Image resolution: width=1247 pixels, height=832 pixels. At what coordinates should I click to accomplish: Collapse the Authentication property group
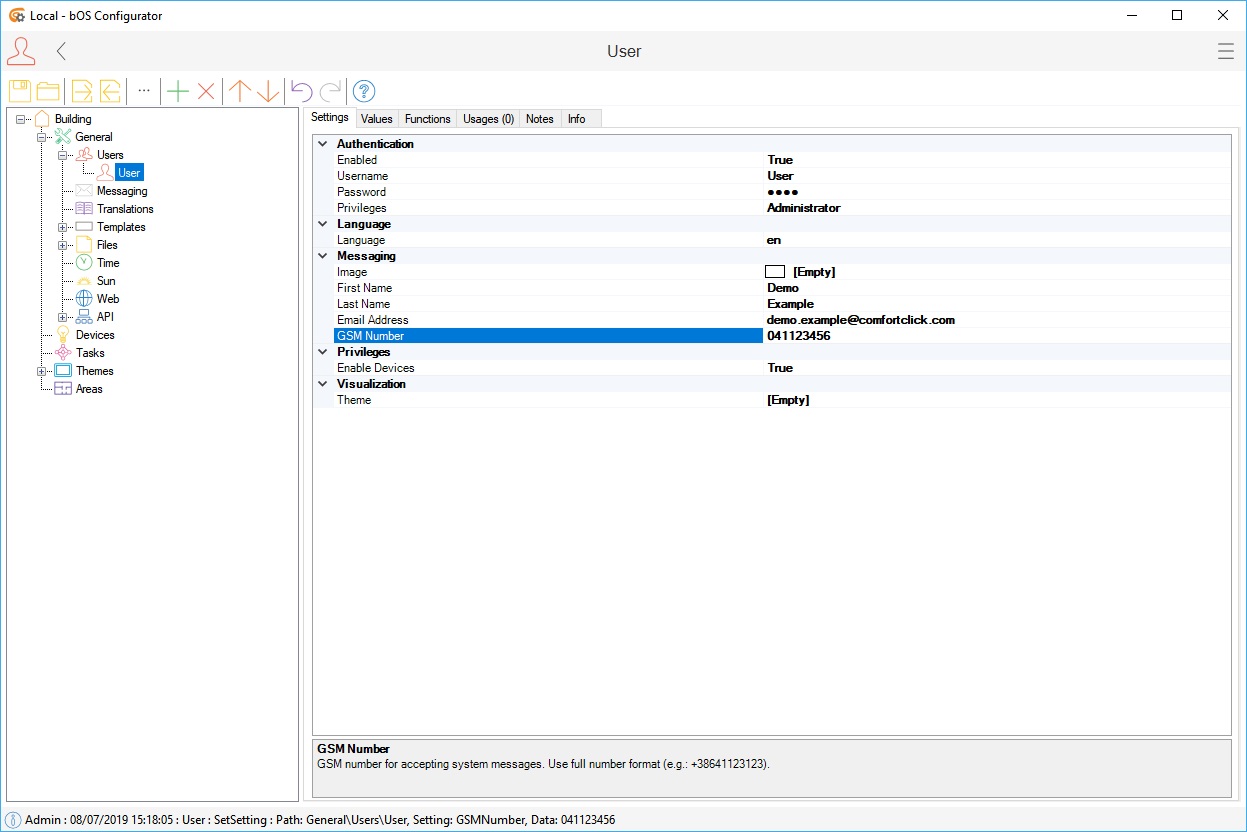tap(323, 144)
